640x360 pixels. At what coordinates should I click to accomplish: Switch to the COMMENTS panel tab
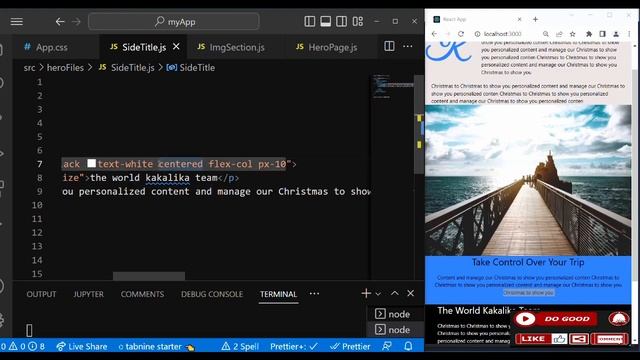(142, 294)
